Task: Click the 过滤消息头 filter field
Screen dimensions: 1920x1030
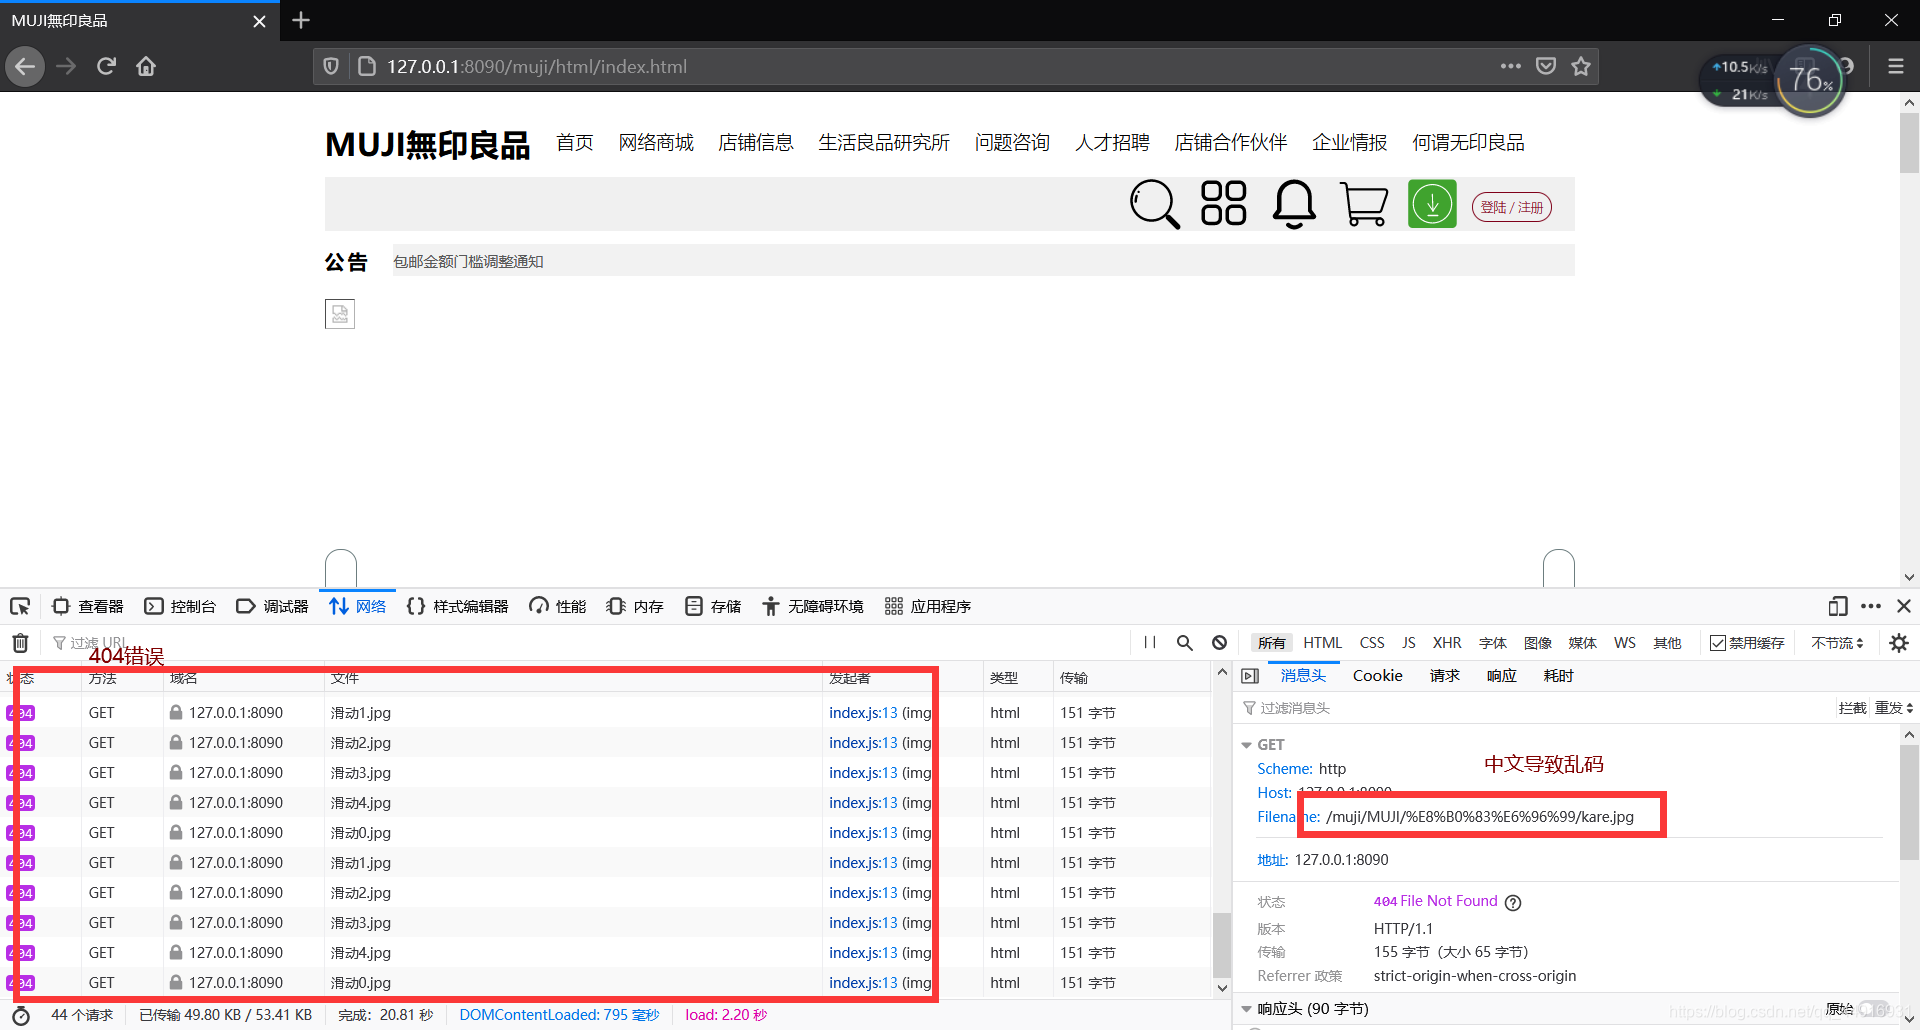Action: point(1535,708)
